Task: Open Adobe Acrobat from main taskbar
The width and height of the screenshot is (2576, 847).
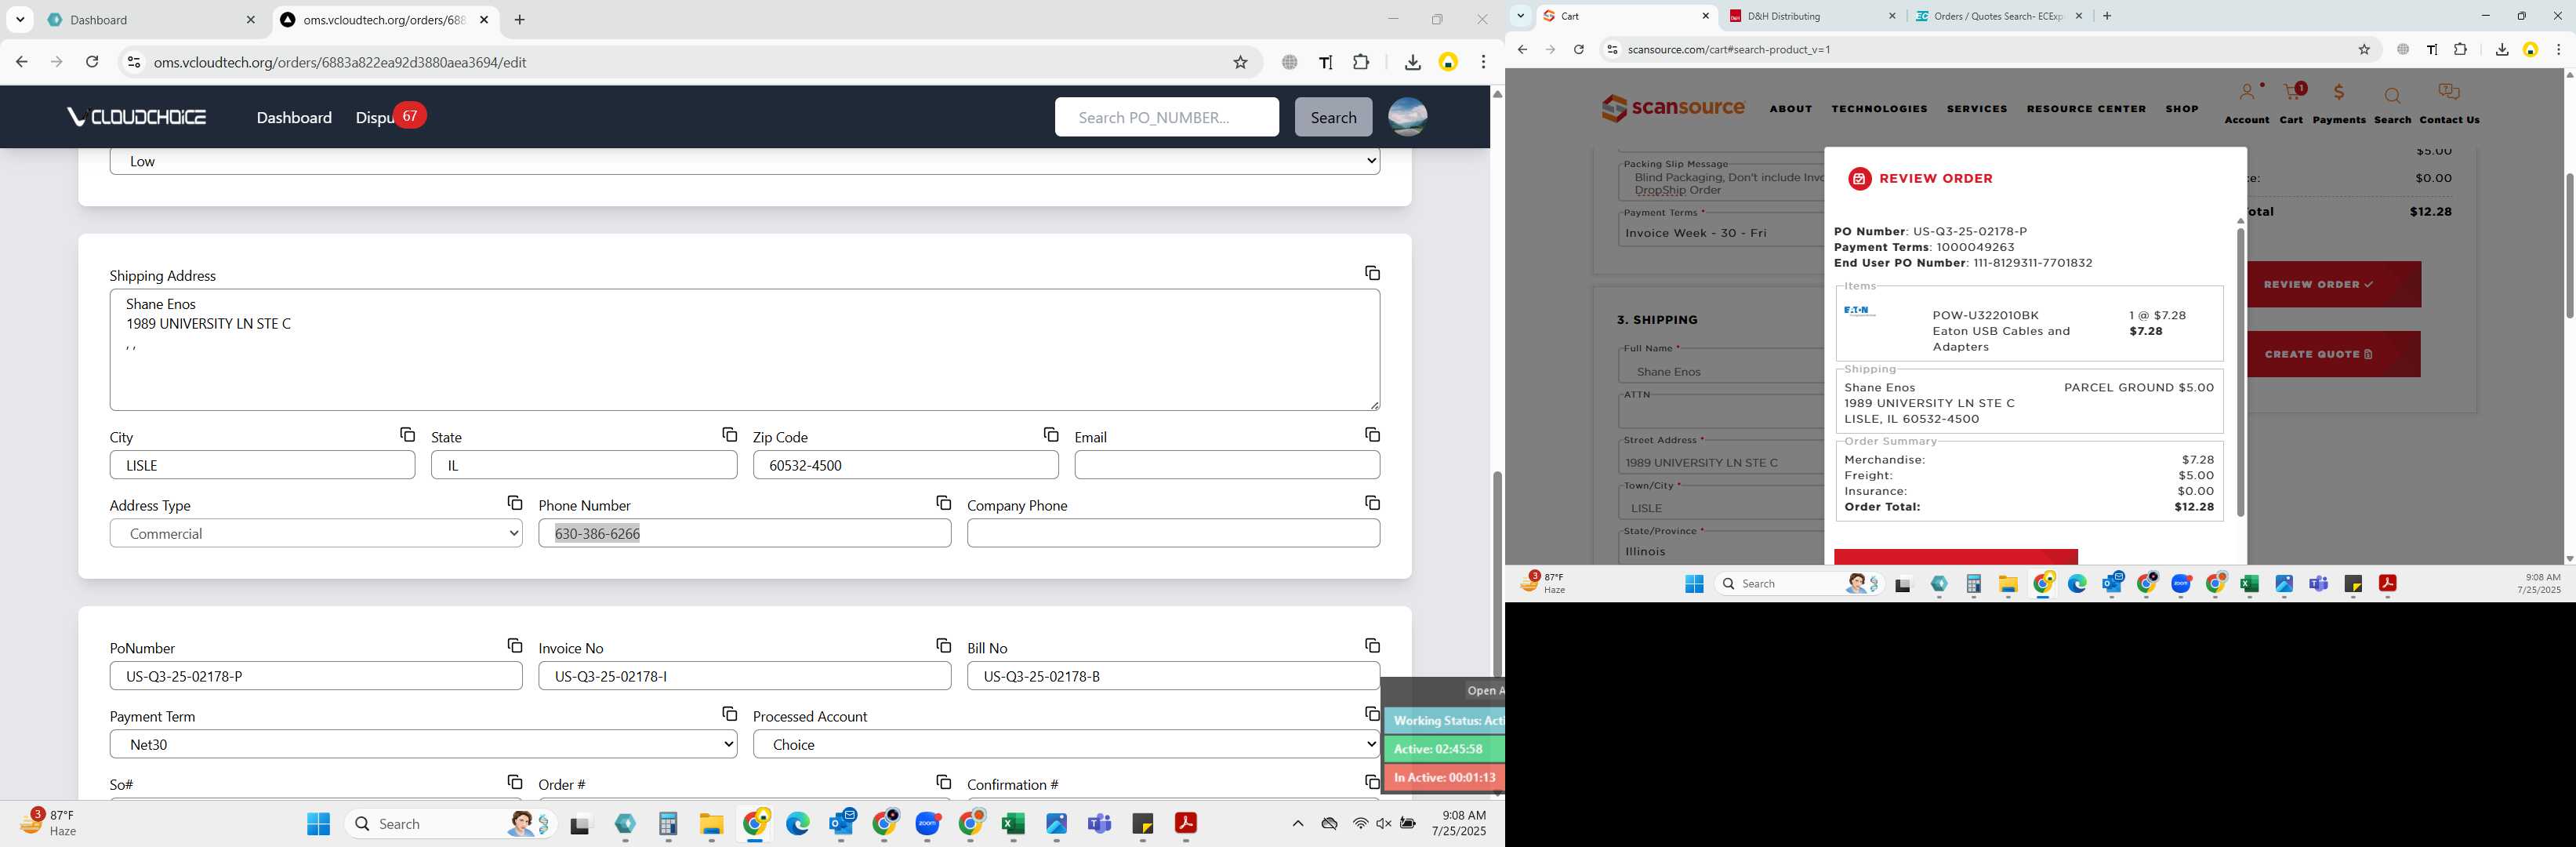Action: click(1186, 824)
